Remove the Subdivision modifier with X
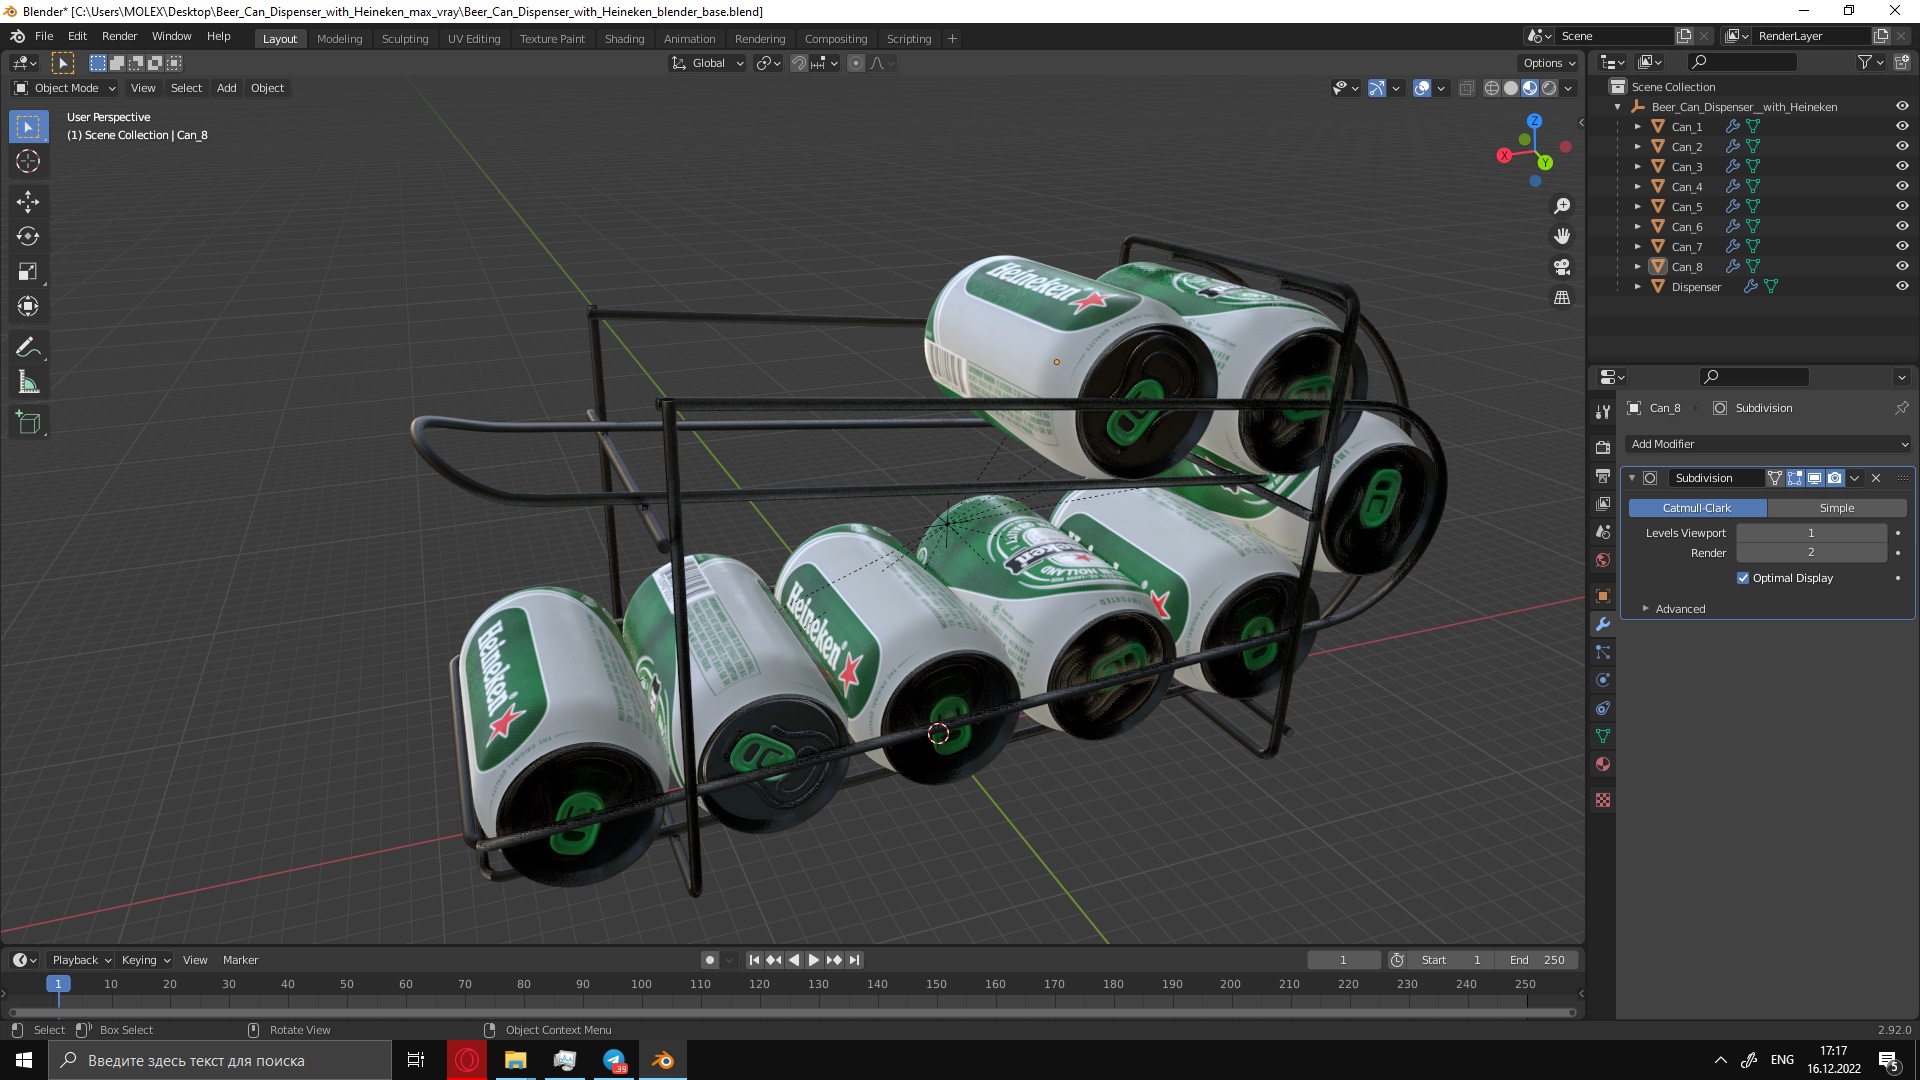 pyautogui.click(x=1876, y=478)
